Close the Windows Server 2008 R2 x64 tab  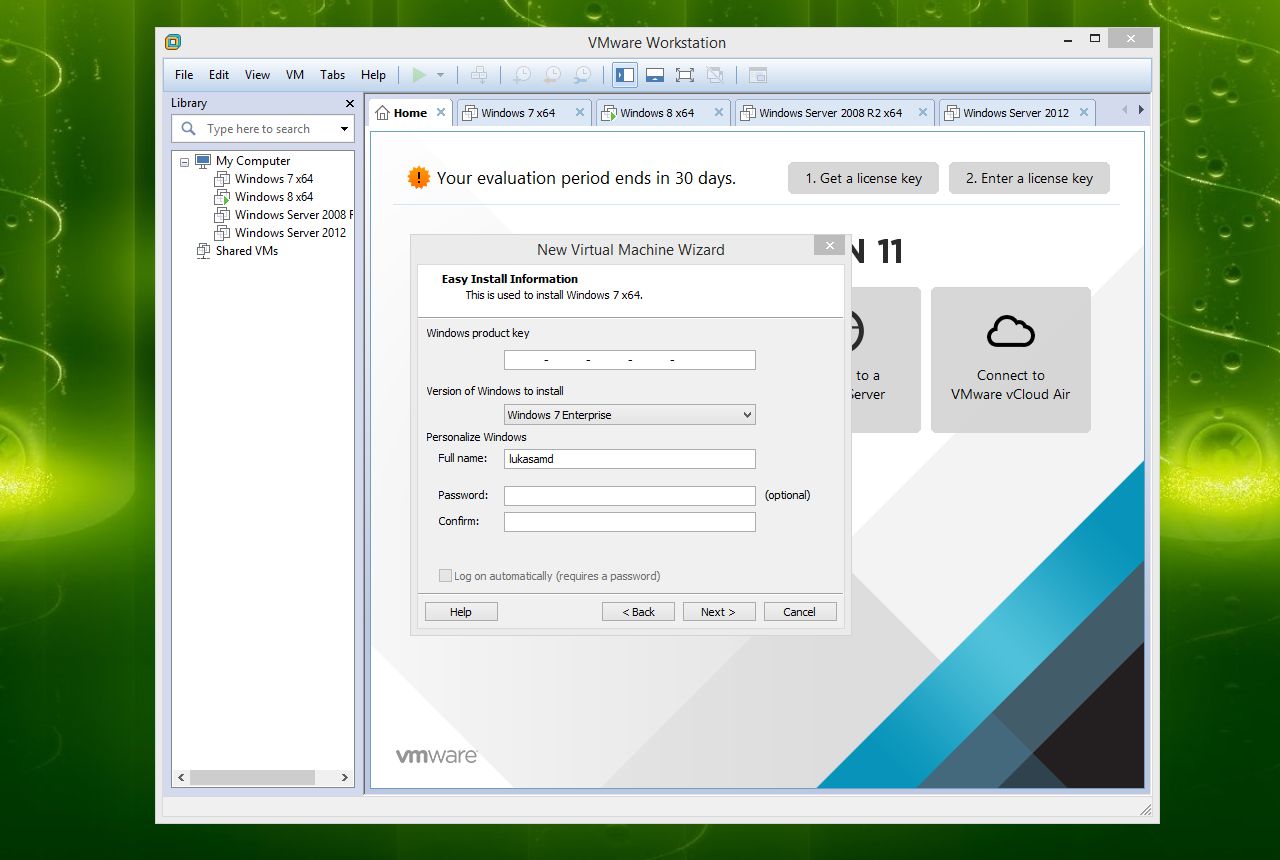[923, 113]
